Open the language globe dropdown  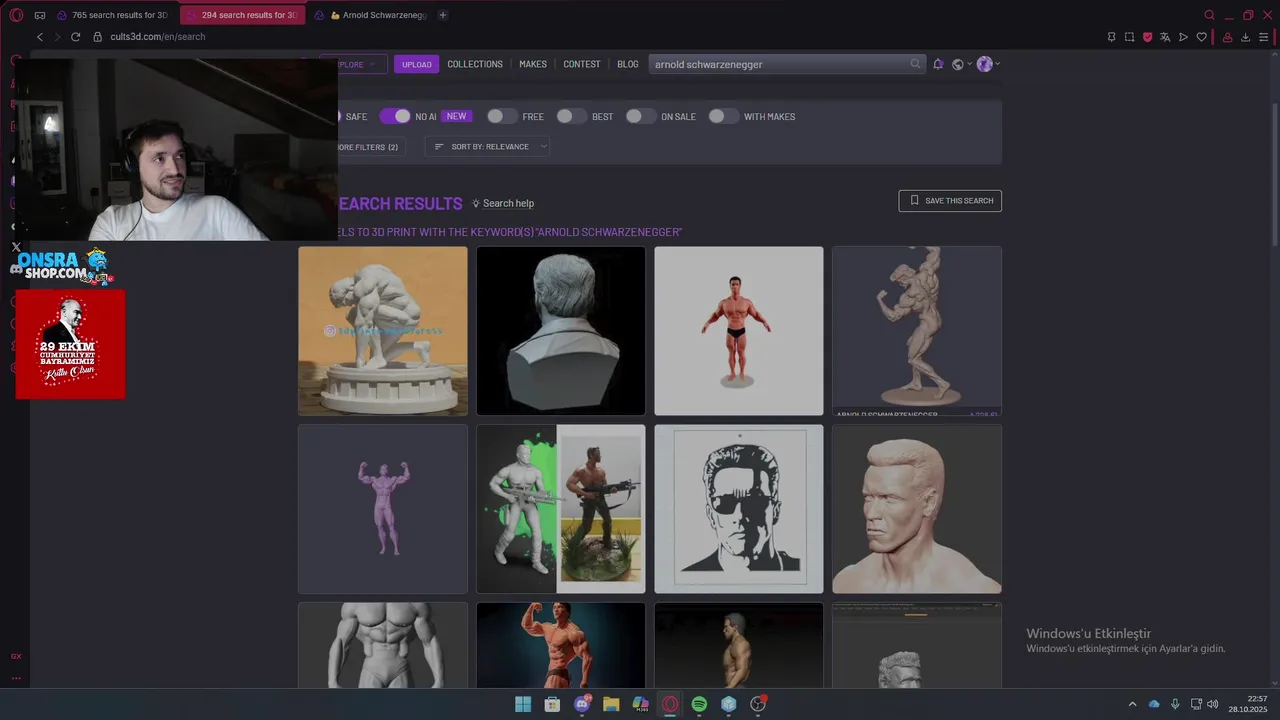pyautogui.click(x=961, y=64)
